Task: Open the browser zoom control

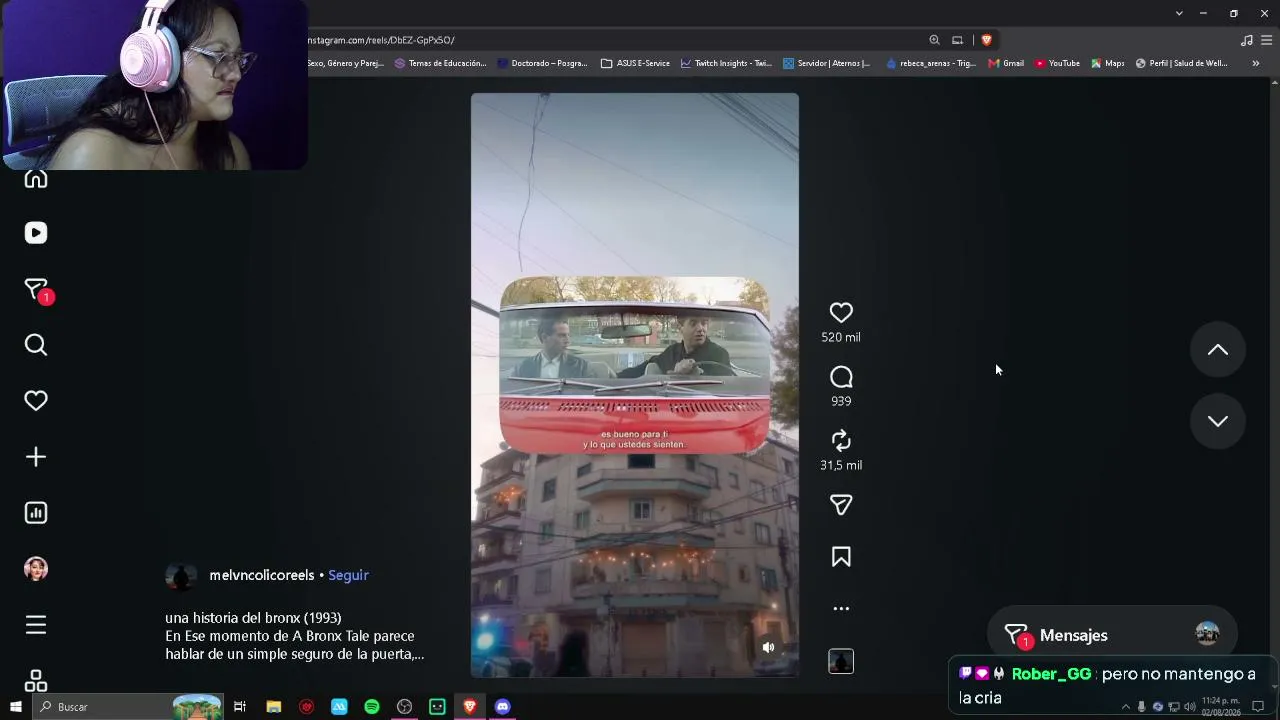Action: tap(934, 40)
